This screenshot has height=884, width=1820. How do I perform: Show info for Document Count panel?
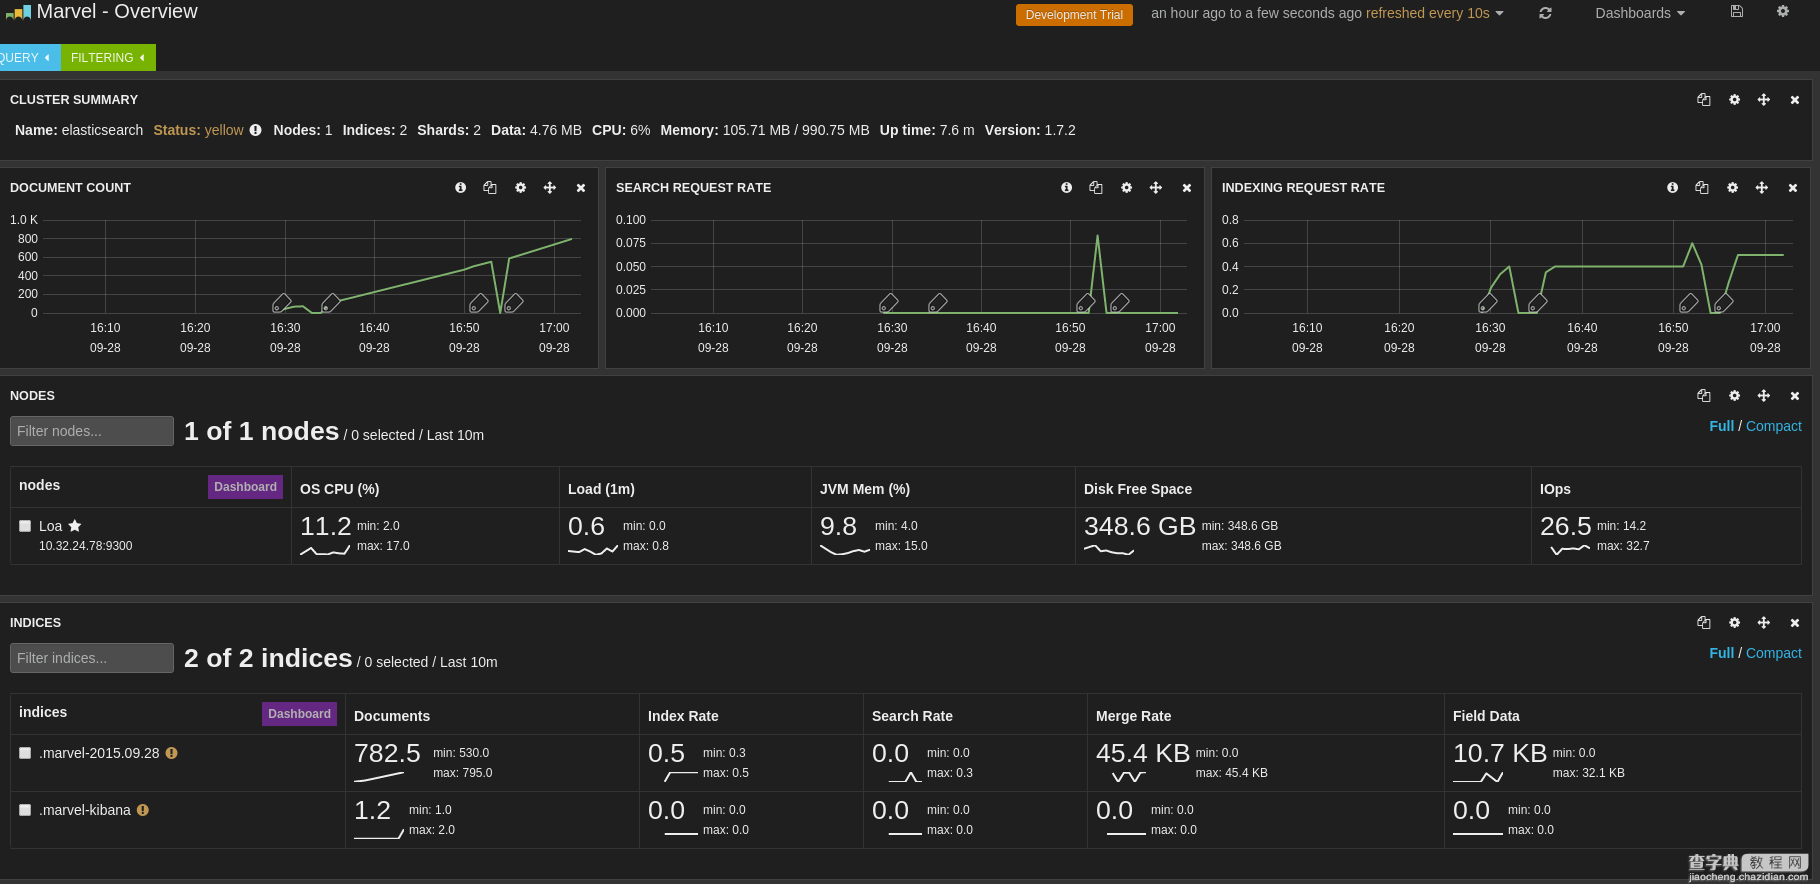[461, 188]
